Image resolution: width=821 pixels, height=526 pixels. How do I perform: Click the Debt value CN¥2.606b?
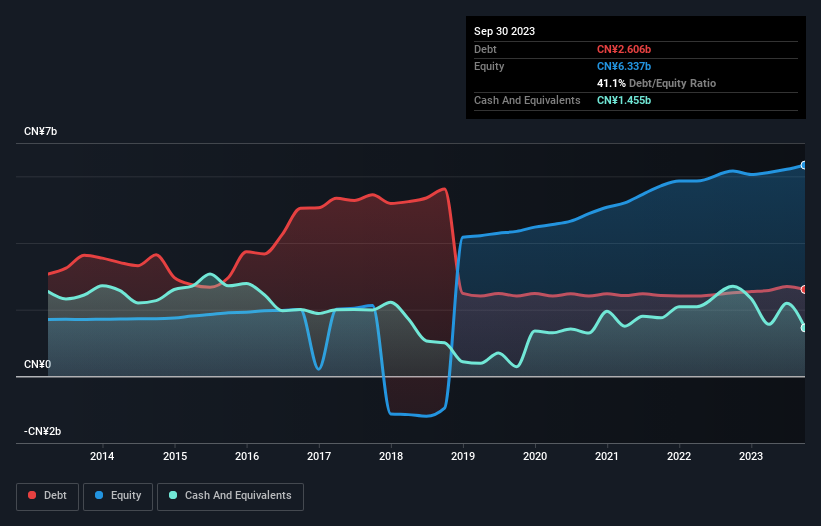pos(624,49)
